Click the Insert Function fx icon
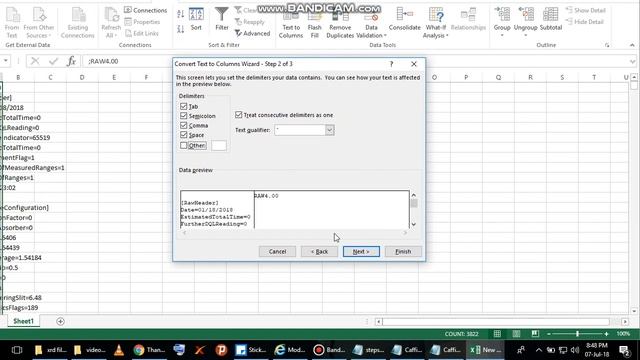Viewport: 640px width, 360px height. [x=71, y=61]
